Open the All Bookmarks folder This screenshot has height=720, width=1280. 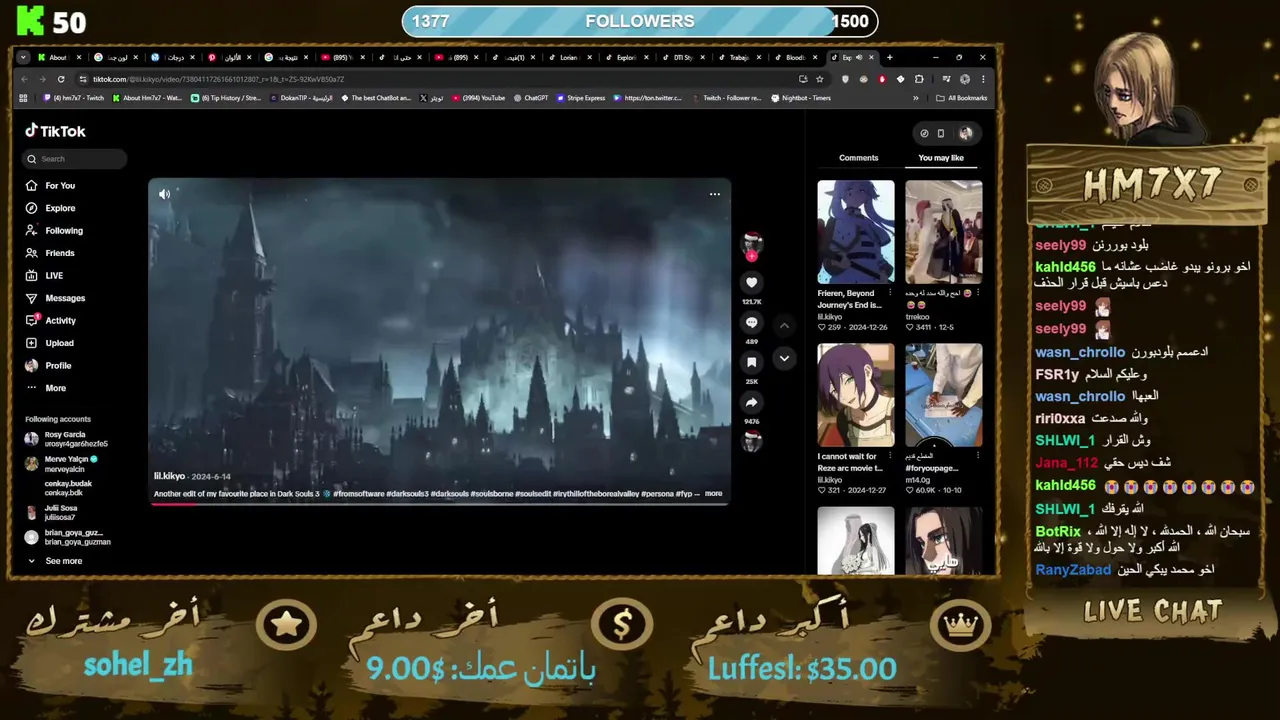pyautogui.click(x=962, y=98)
